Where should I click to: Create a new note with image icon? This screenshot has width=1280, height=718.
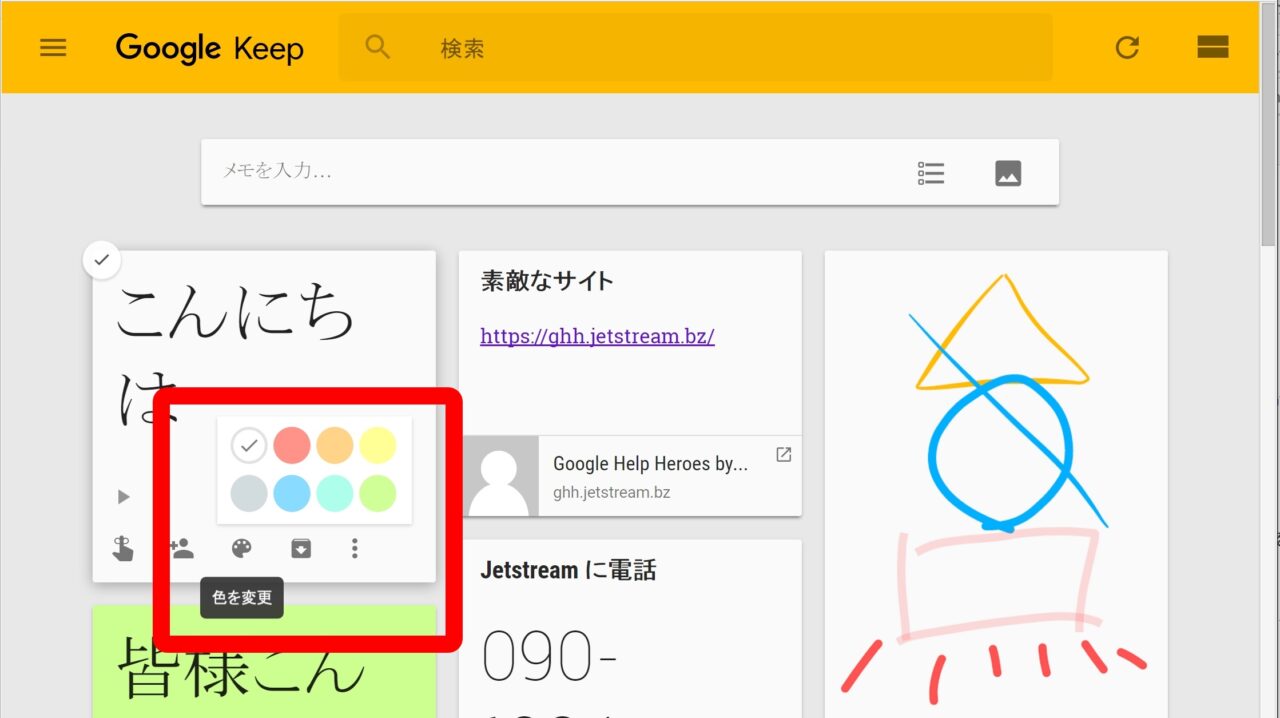(x=1008, y=173)
